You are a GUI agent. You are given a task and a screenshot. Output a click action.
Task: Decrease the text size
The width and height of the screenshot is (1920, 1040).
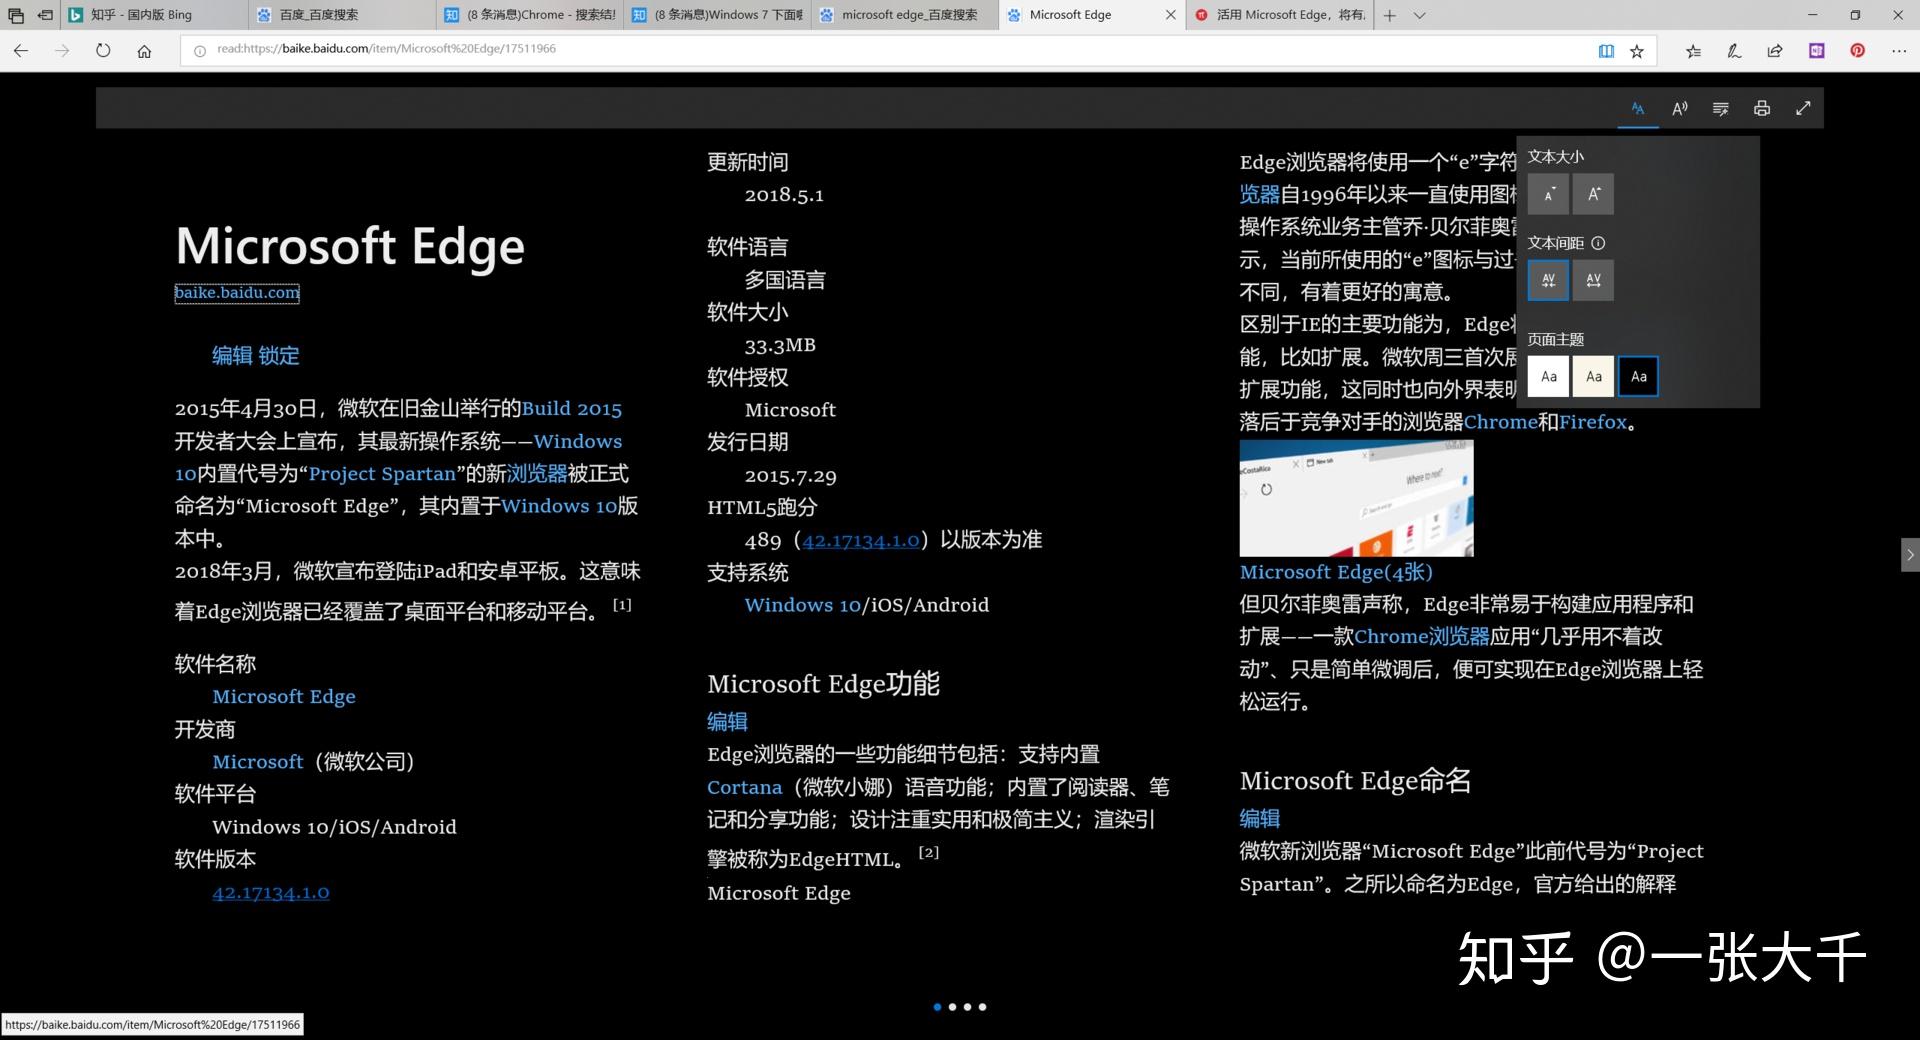point(1548,194)
